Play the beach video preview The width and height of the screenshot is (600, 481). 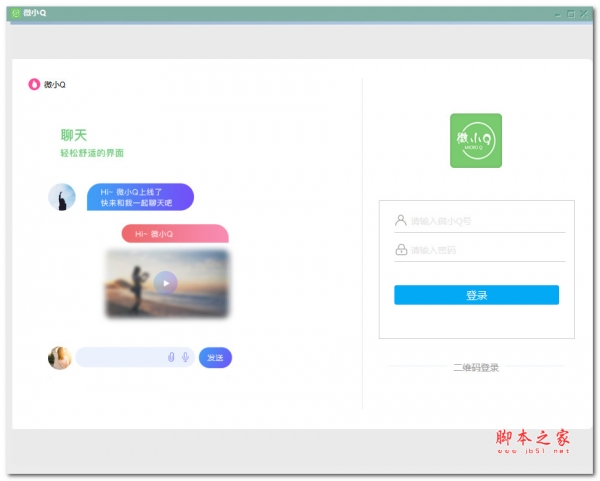click(x=166, y=283)
